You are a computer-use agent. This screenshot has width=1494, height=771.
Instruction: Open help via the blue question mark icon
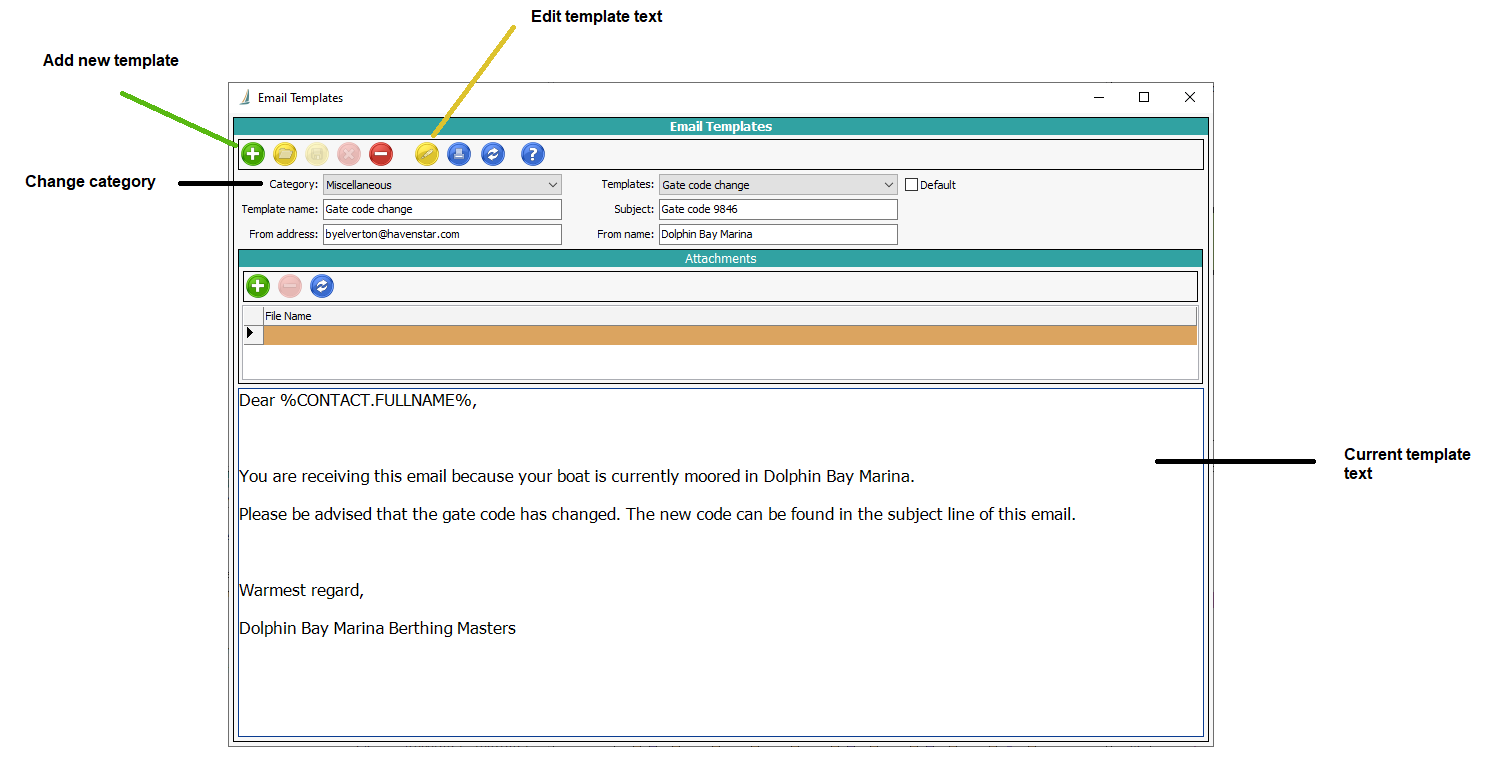pyautogui.click(x=533, y=154)
